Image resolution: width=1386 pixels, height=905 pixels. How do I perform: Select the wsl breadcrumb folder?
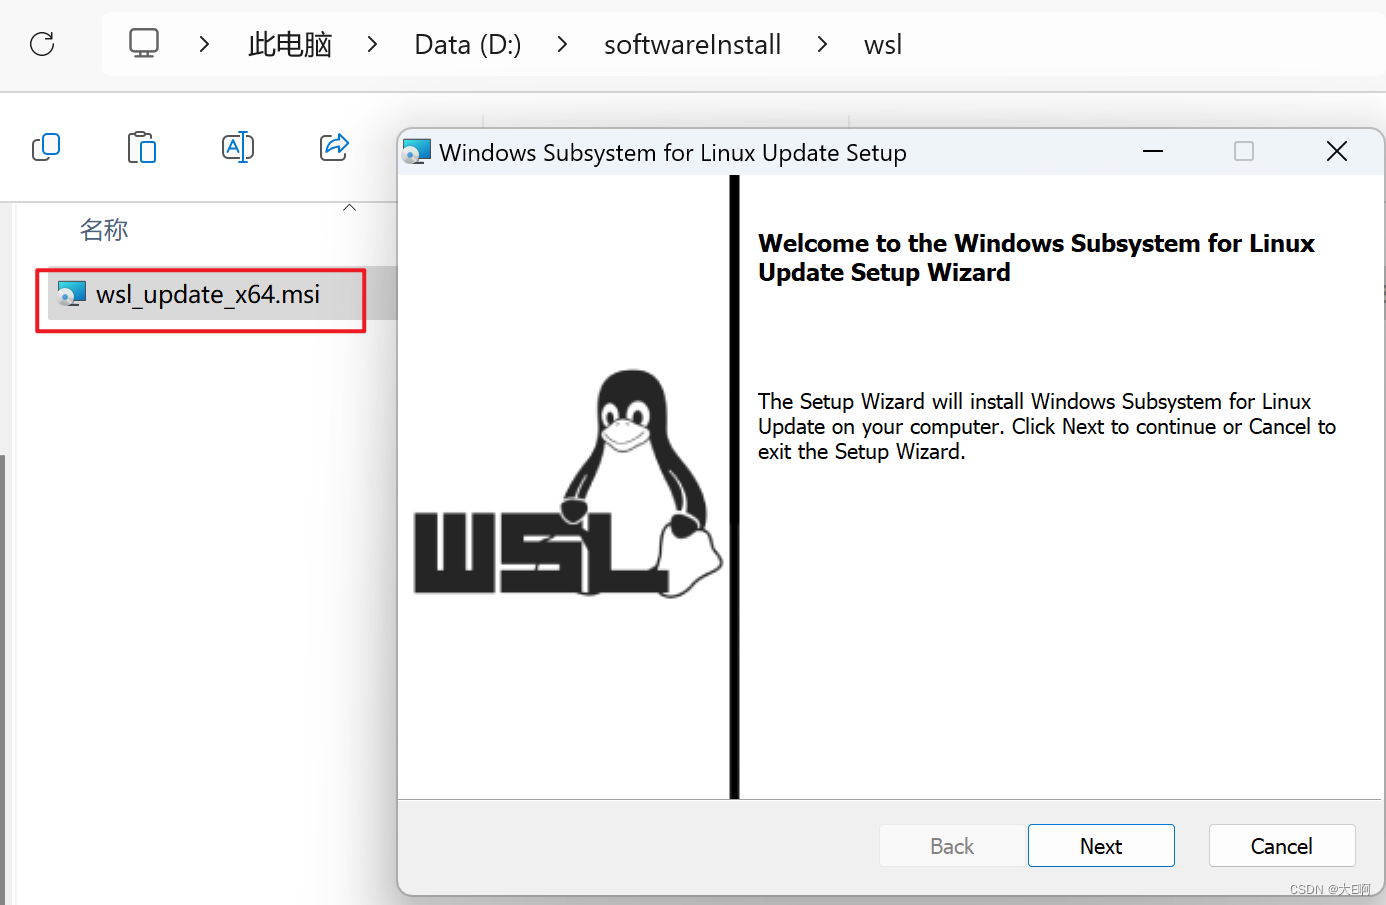[x=883, y=44]
